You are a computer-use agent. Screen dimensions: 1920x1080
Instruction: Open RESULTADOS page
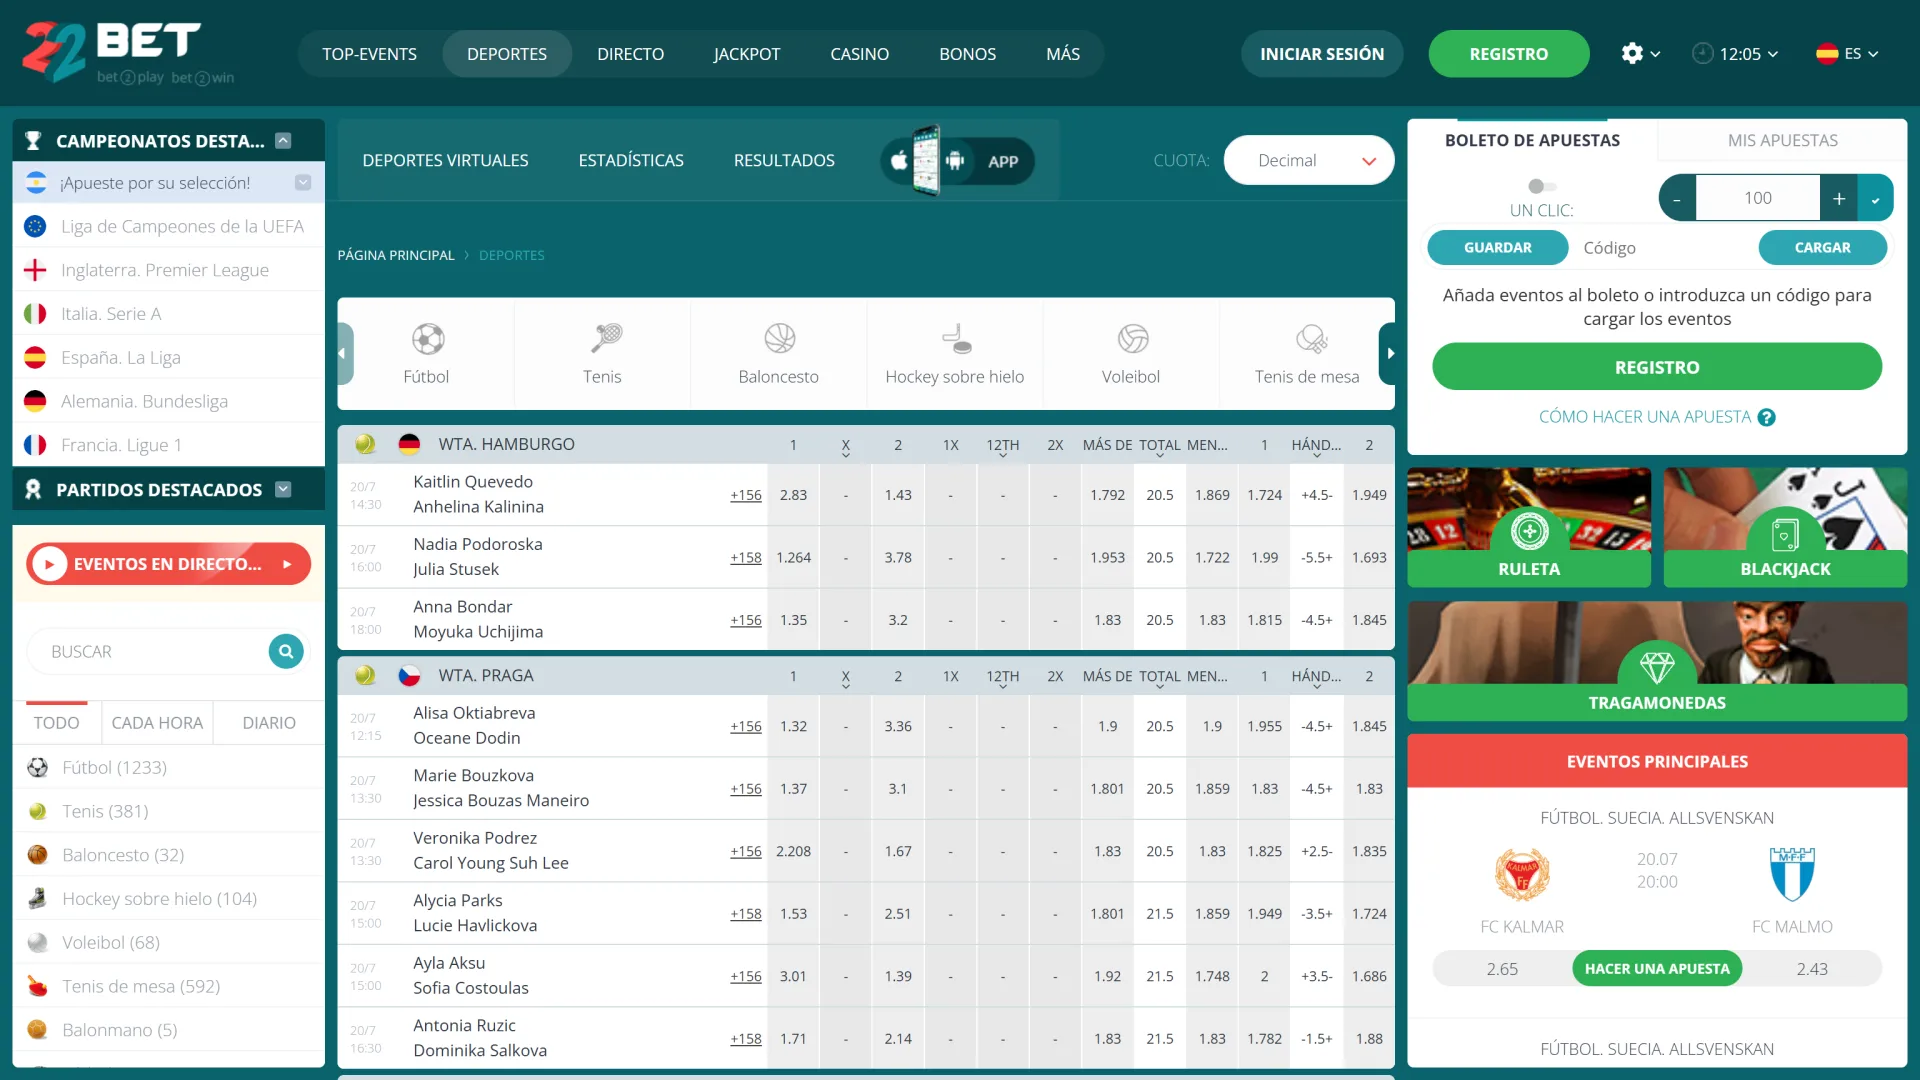[x=784, y=161]
